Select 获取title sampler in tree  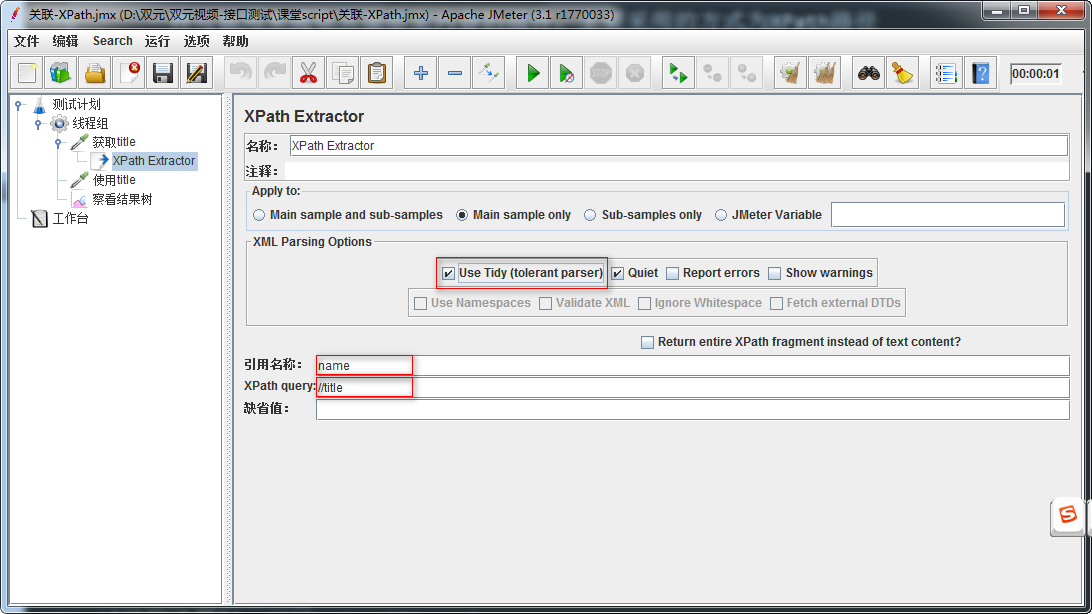point(114,142)
